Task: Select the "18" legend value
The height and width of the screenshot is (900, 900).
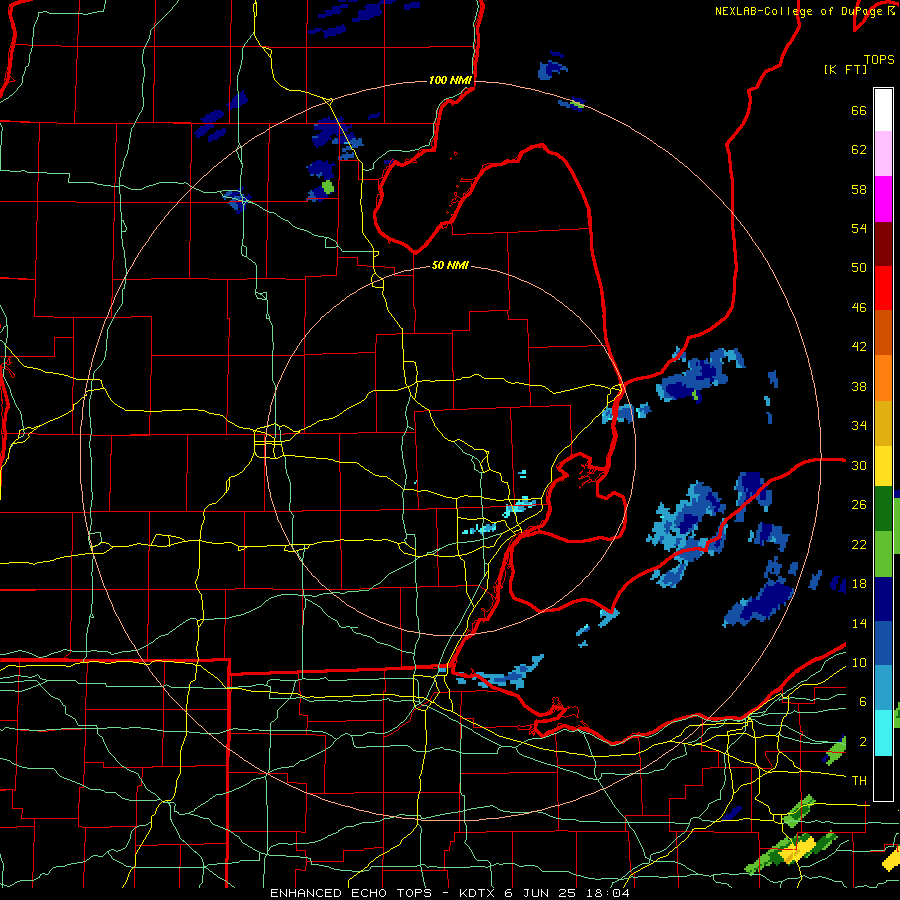Action: (x=859, y=584)
